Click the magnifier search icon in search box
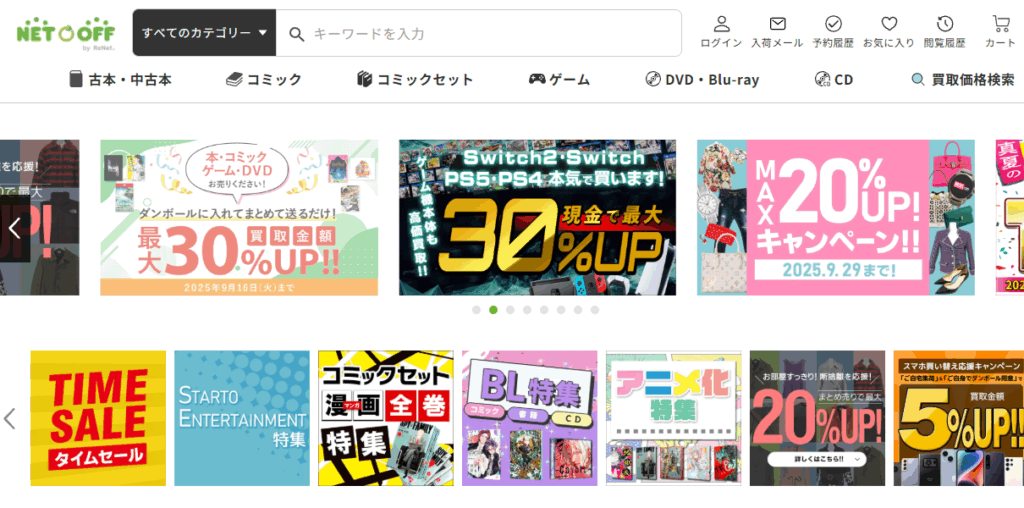The height and width of the screenshot is (508, 1024). [296, 34]
